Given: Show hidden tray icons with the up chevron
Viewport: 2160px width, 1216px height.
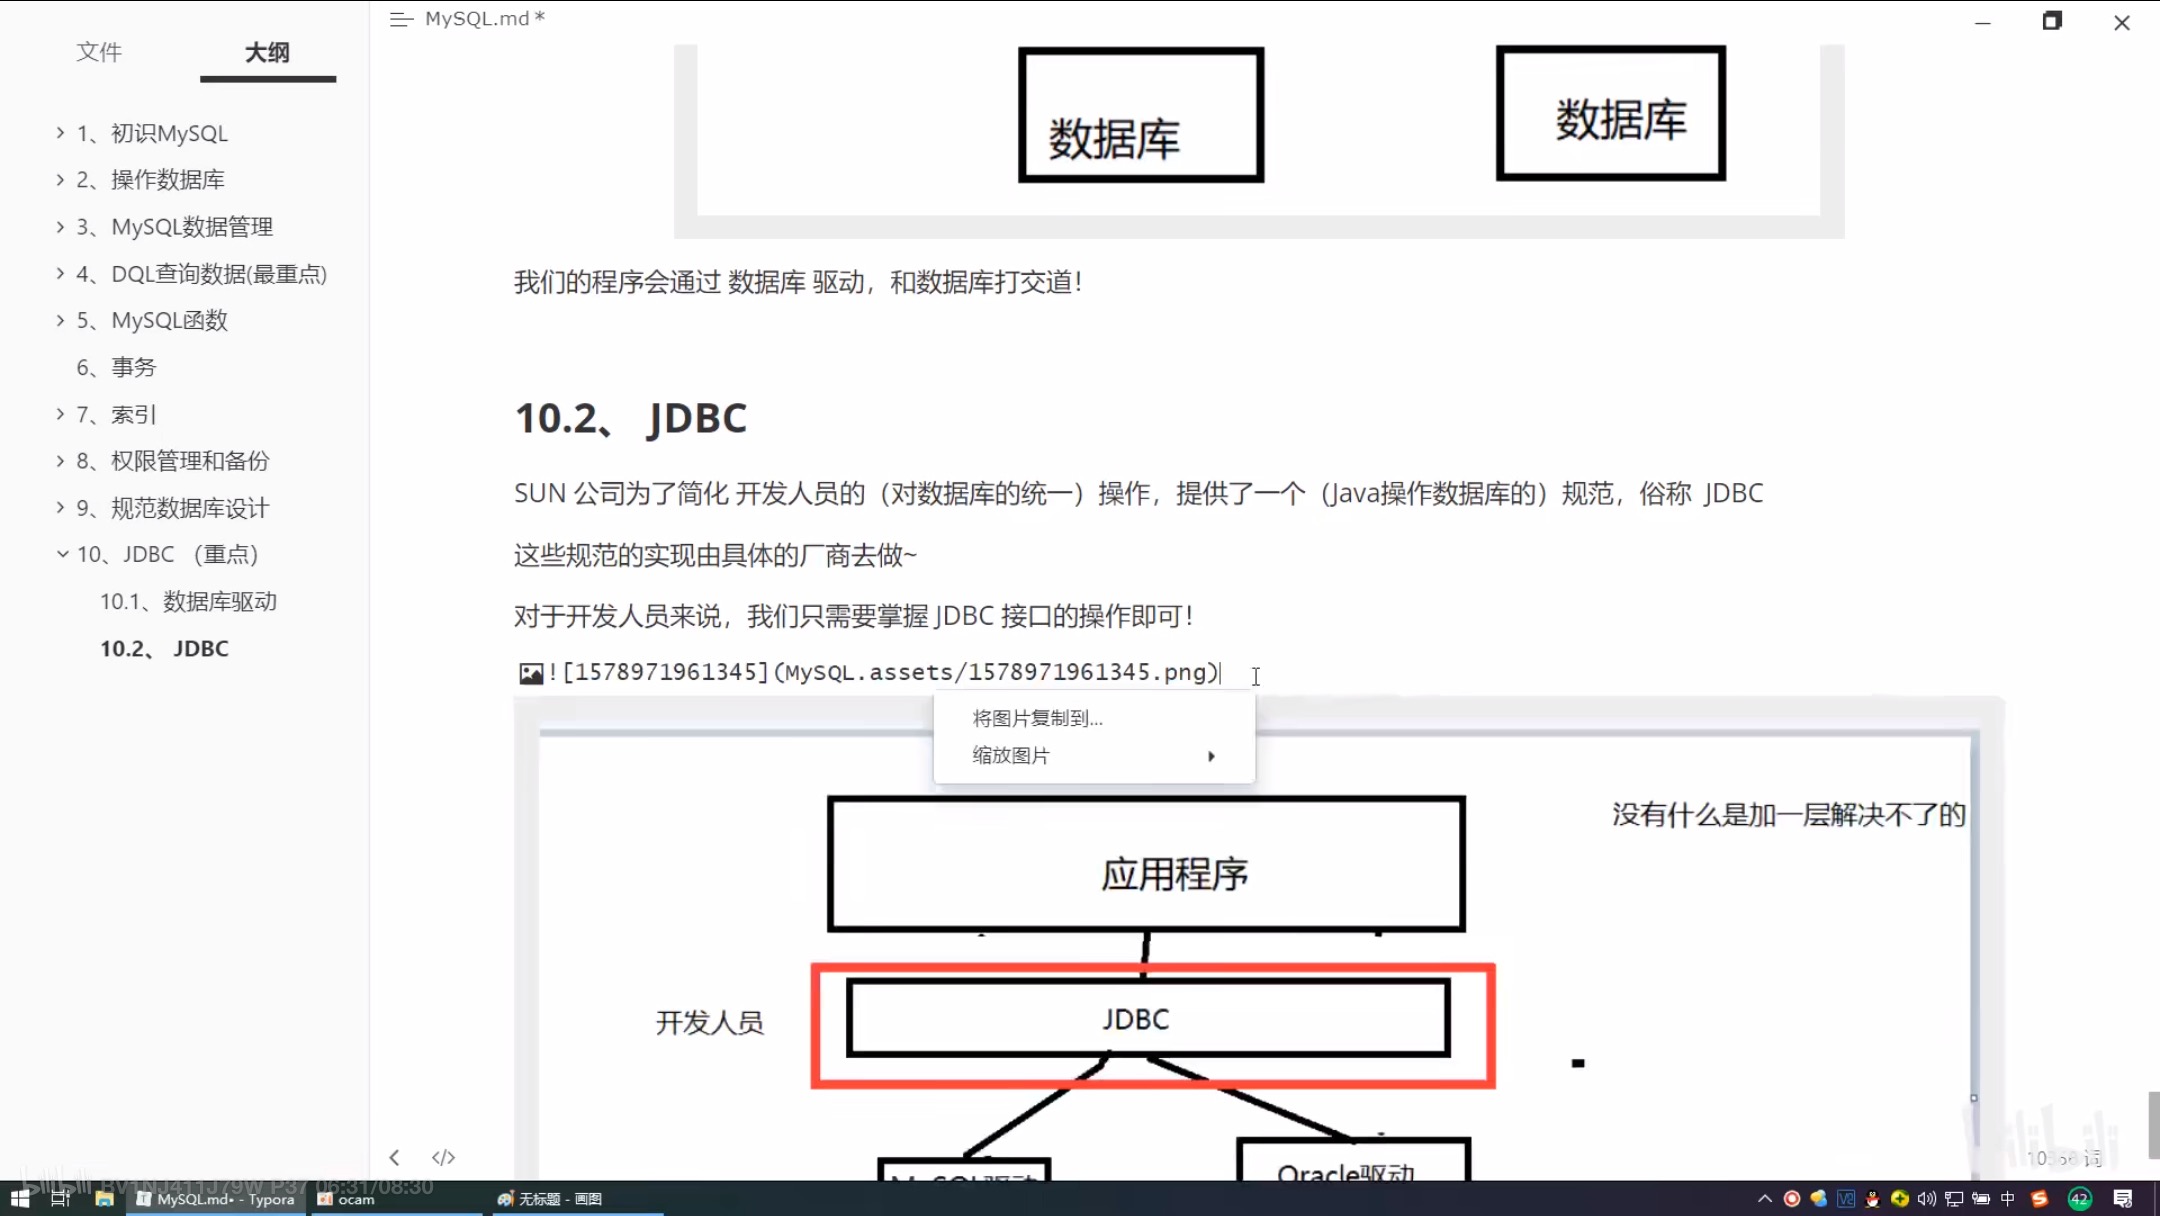Looking at the screenshot, I should pos(1764,1198).
